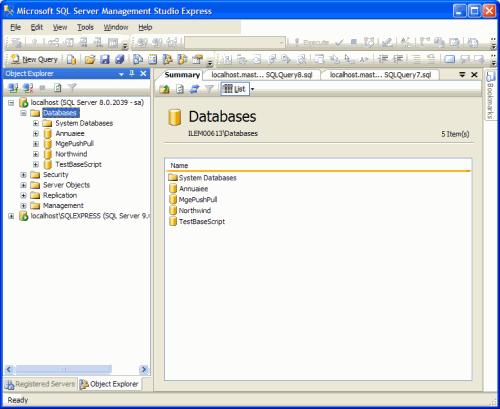Toggle the Object Explorer auto-hide pin
This screenshot has height=409, width=500.
(x=132, y=74)
